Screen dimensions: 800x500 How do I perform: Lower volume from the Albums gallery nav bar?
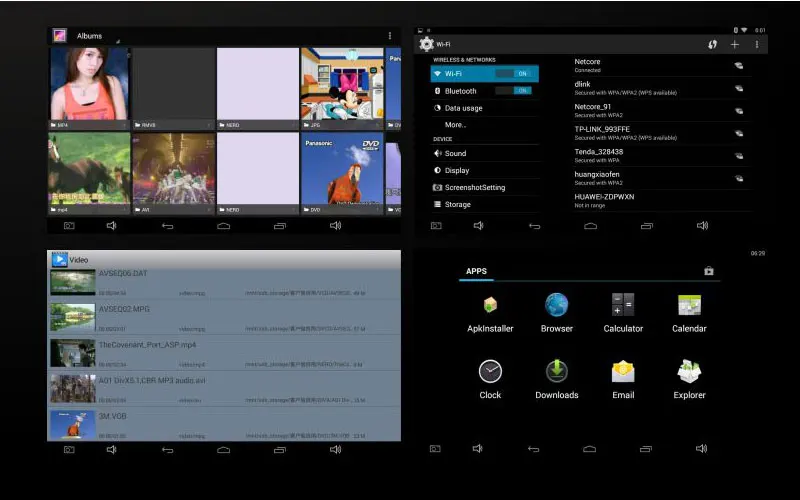click(x=112, y=226)
